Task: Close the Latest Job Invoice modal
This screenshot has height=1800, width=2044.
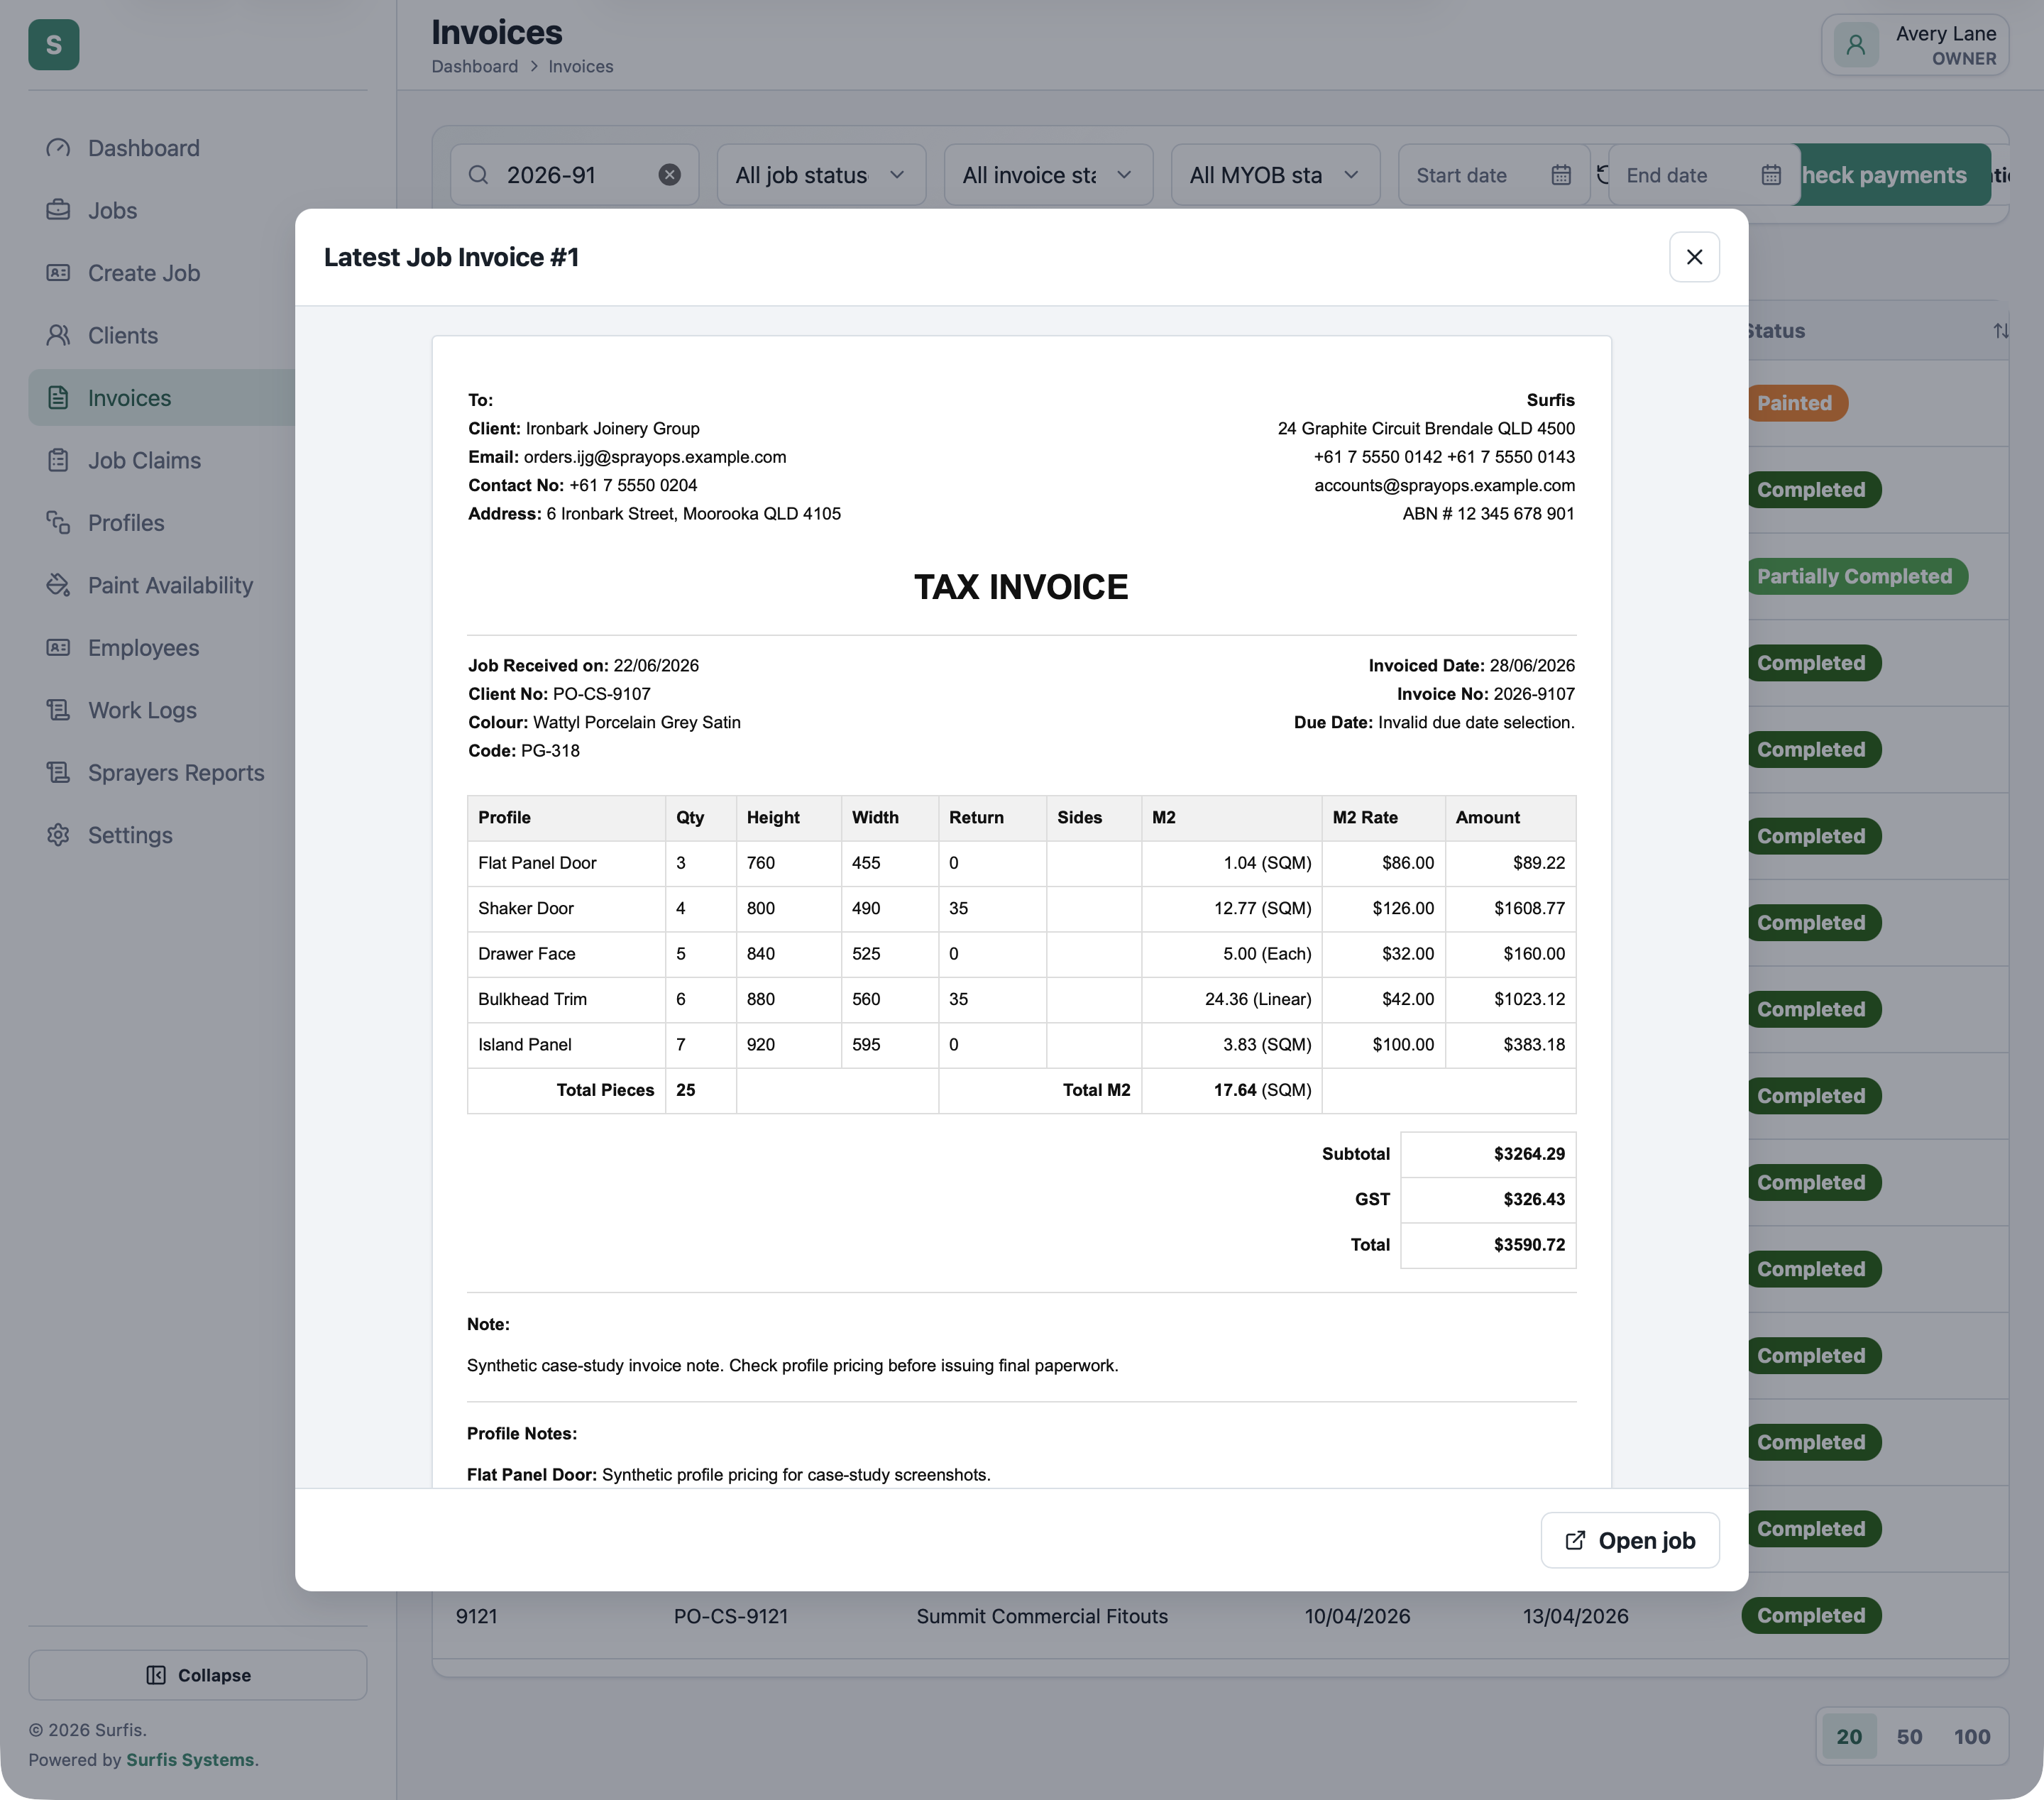Action: (x=1694, y=257)
